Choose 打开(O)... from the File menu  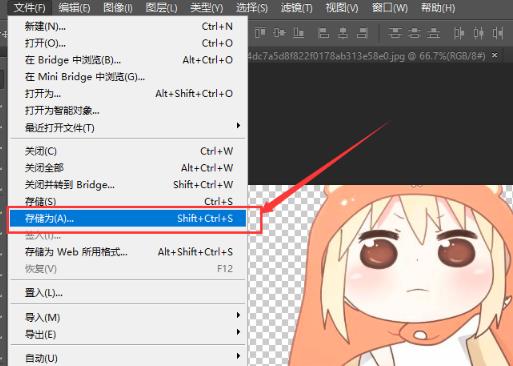coord(128,43)
